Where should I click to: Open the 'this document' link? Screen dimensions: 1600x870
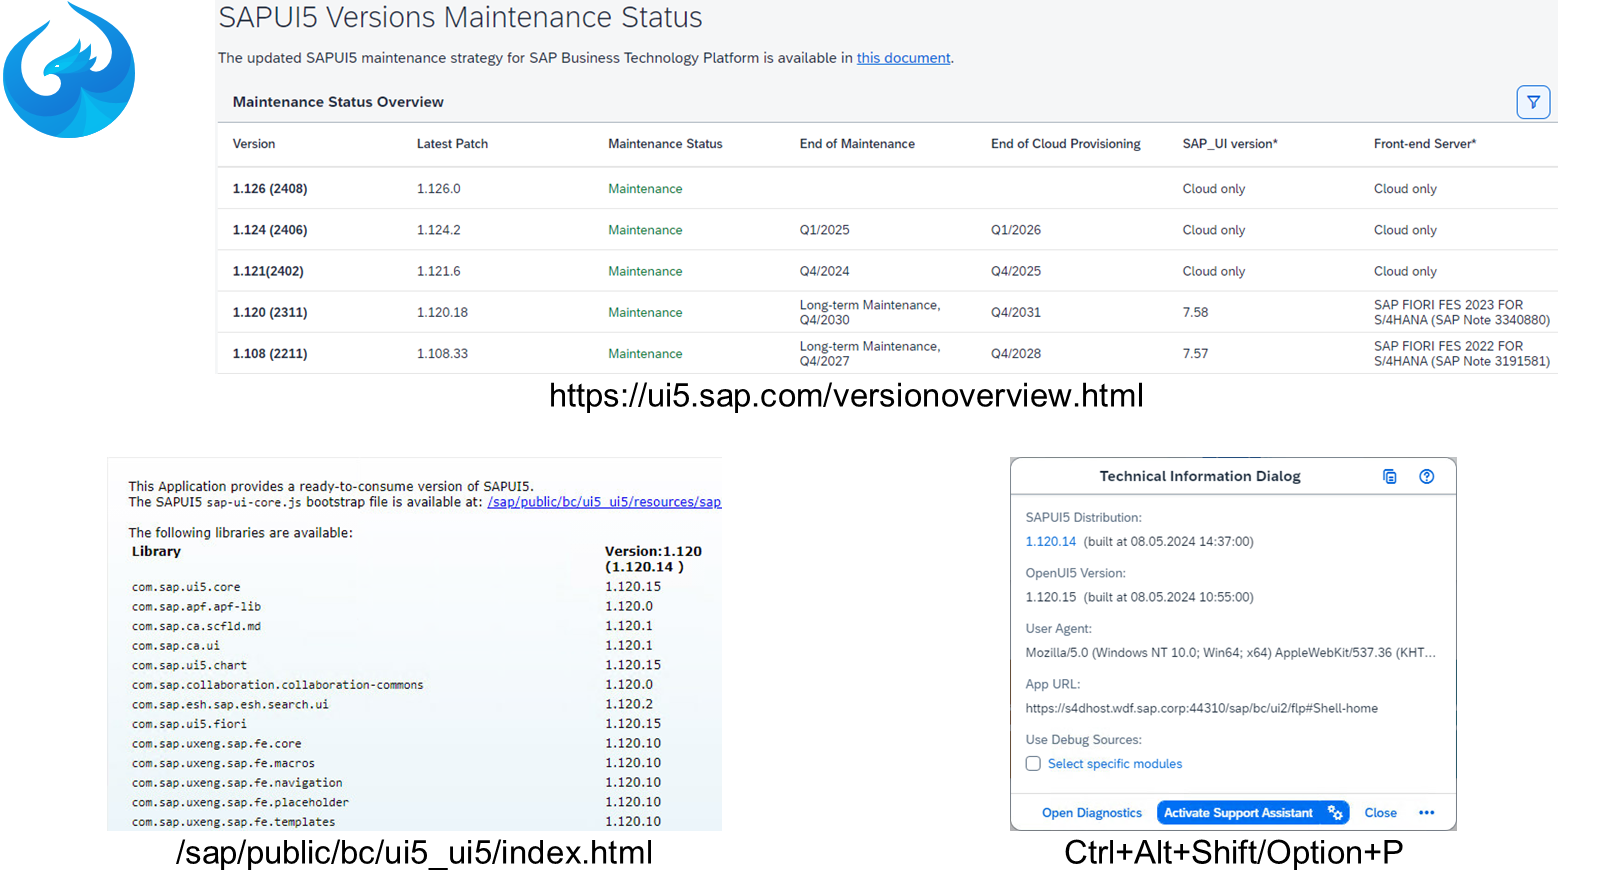point(903,58)
